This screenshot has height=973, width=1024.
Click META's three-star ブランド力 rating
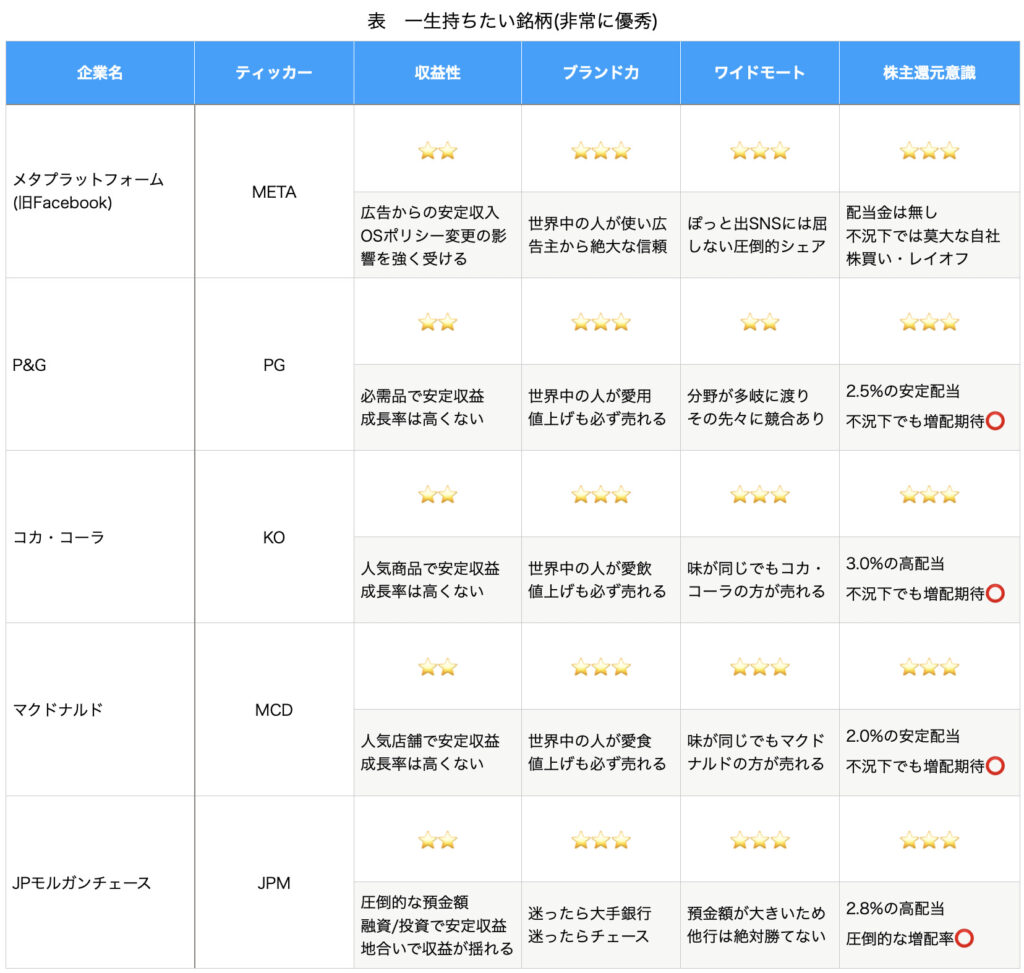(x=601, y=151)
